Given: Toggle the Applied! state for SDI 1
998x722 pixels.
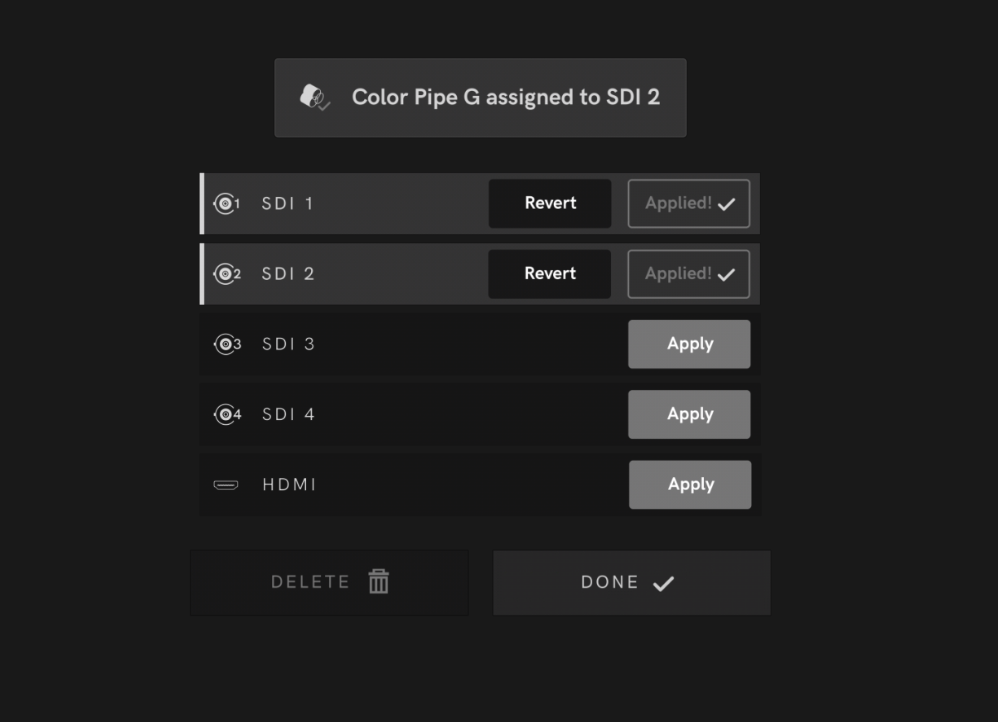Looking at the screenshot, I should point(688,204).
